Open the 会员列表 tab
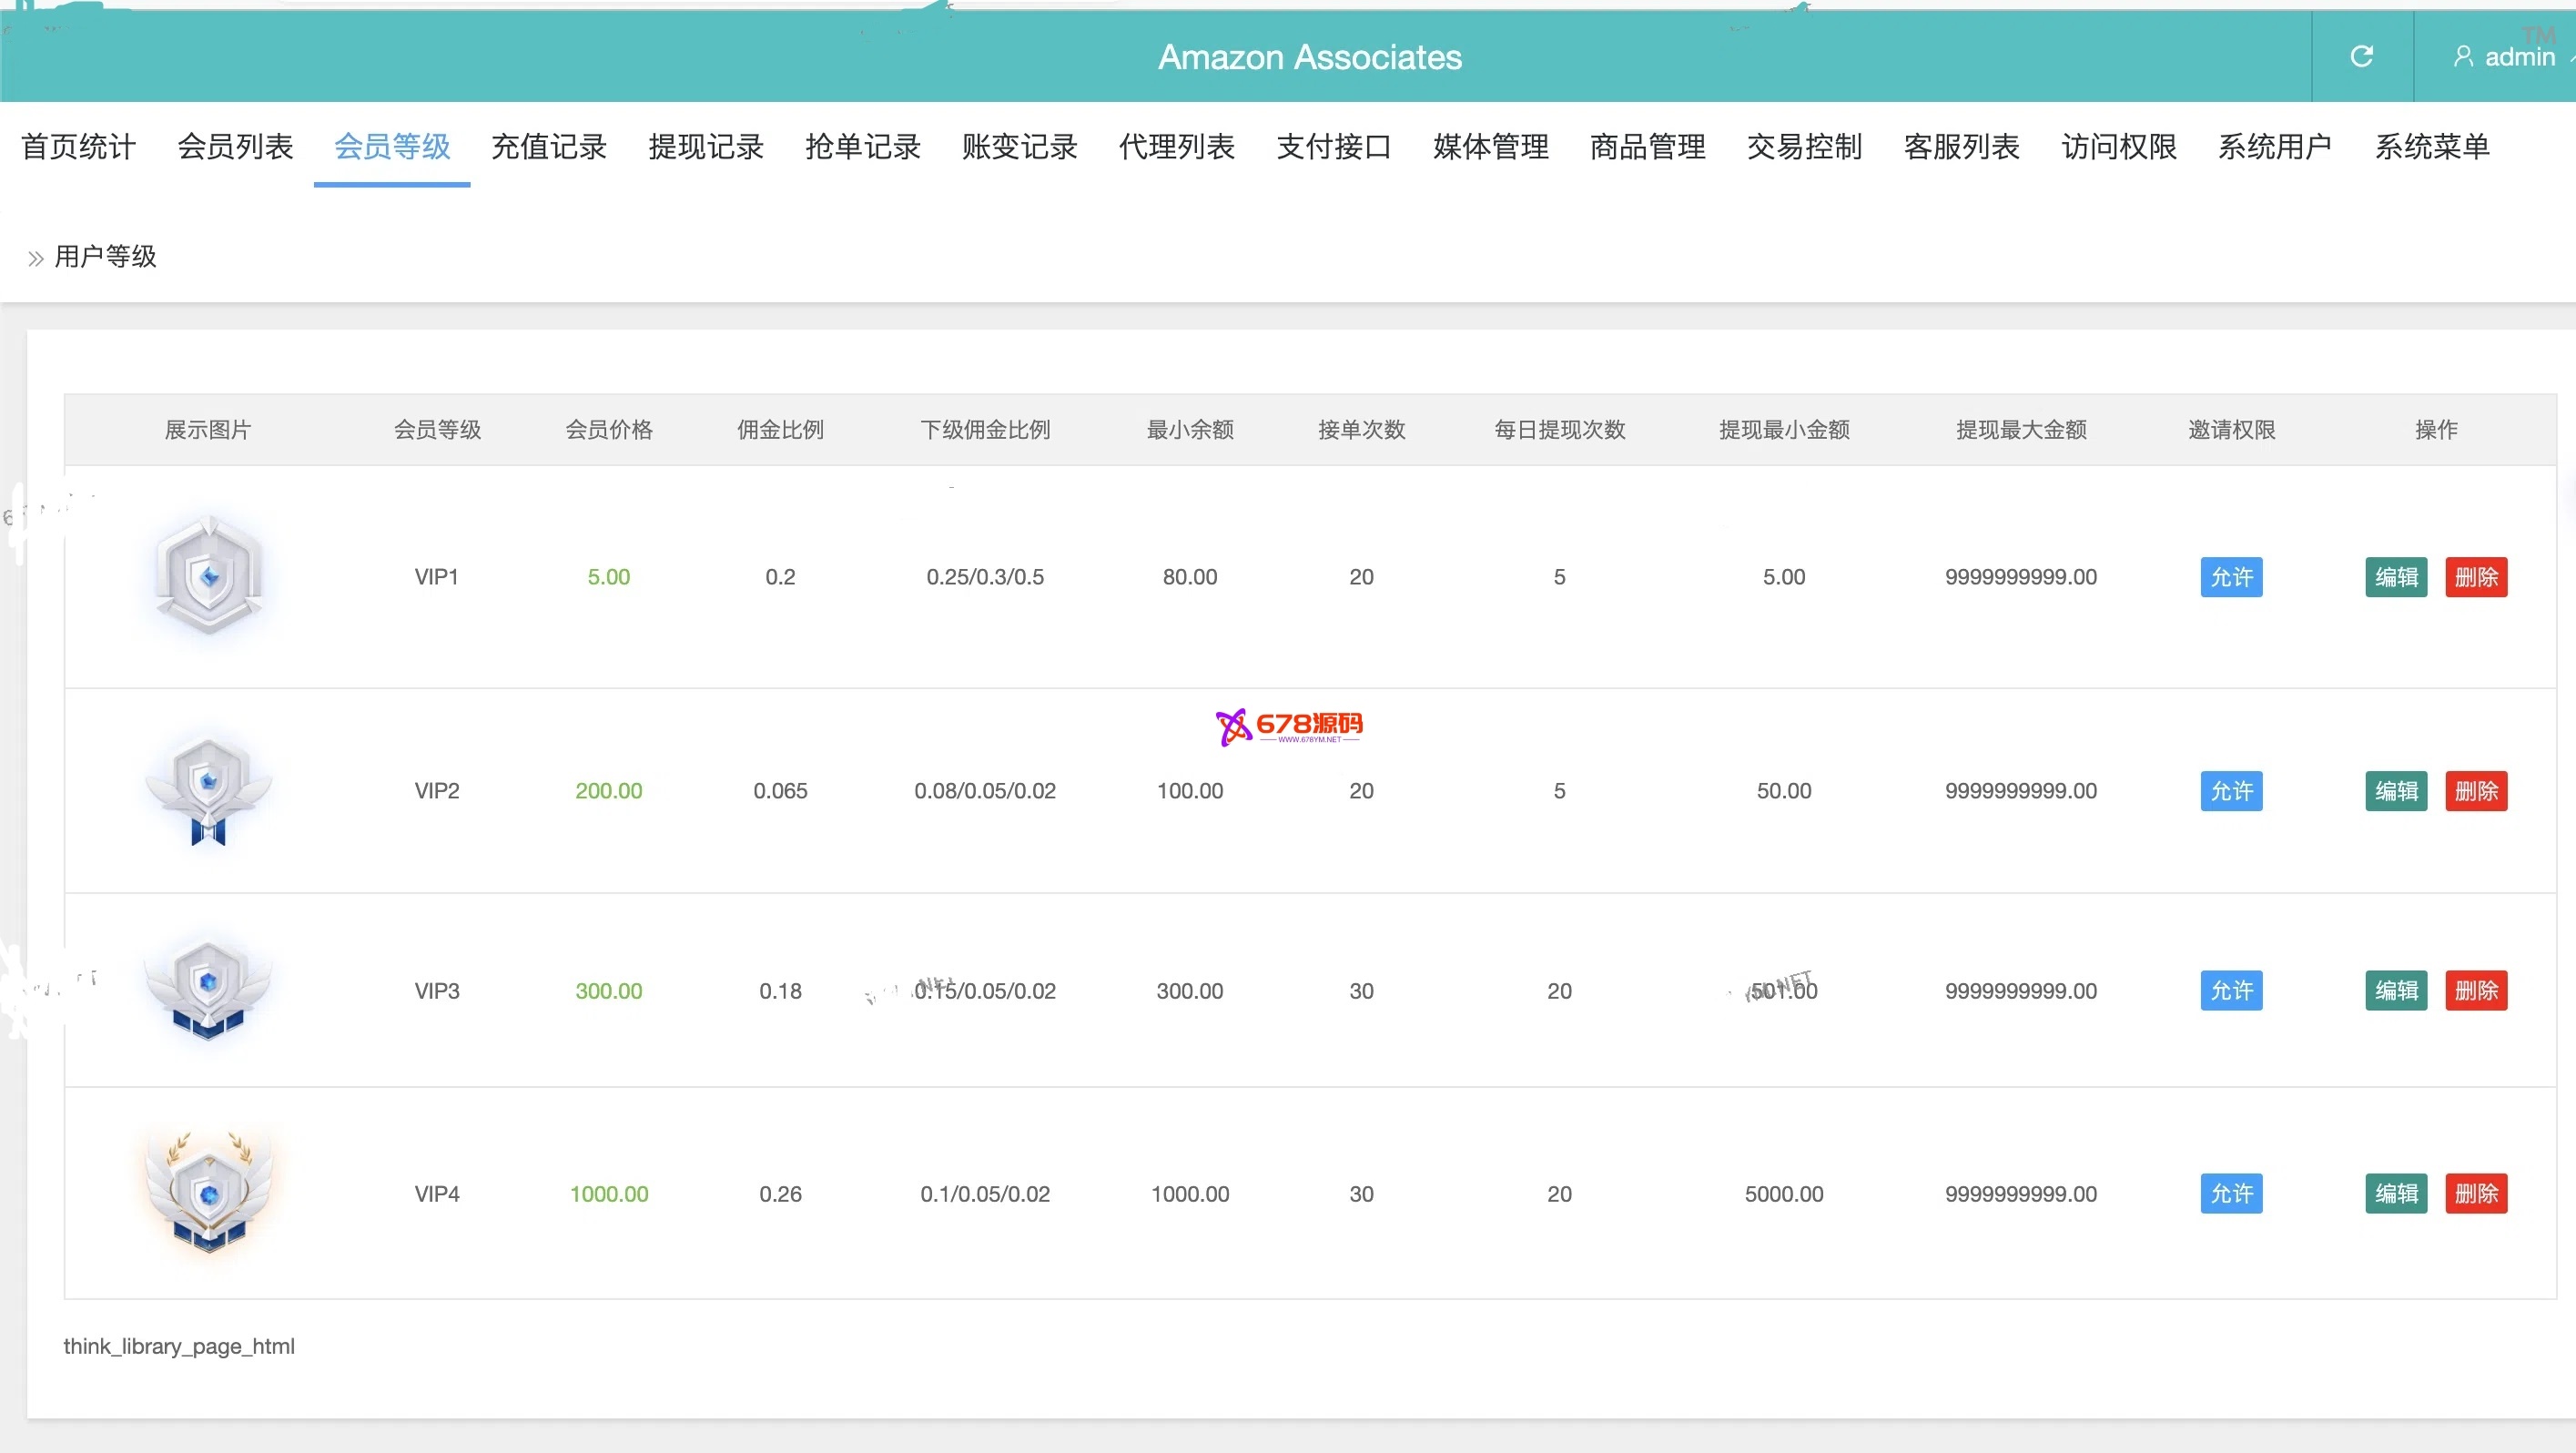Viewport: 2576px width, 1453px height. (x=235, y=147)
